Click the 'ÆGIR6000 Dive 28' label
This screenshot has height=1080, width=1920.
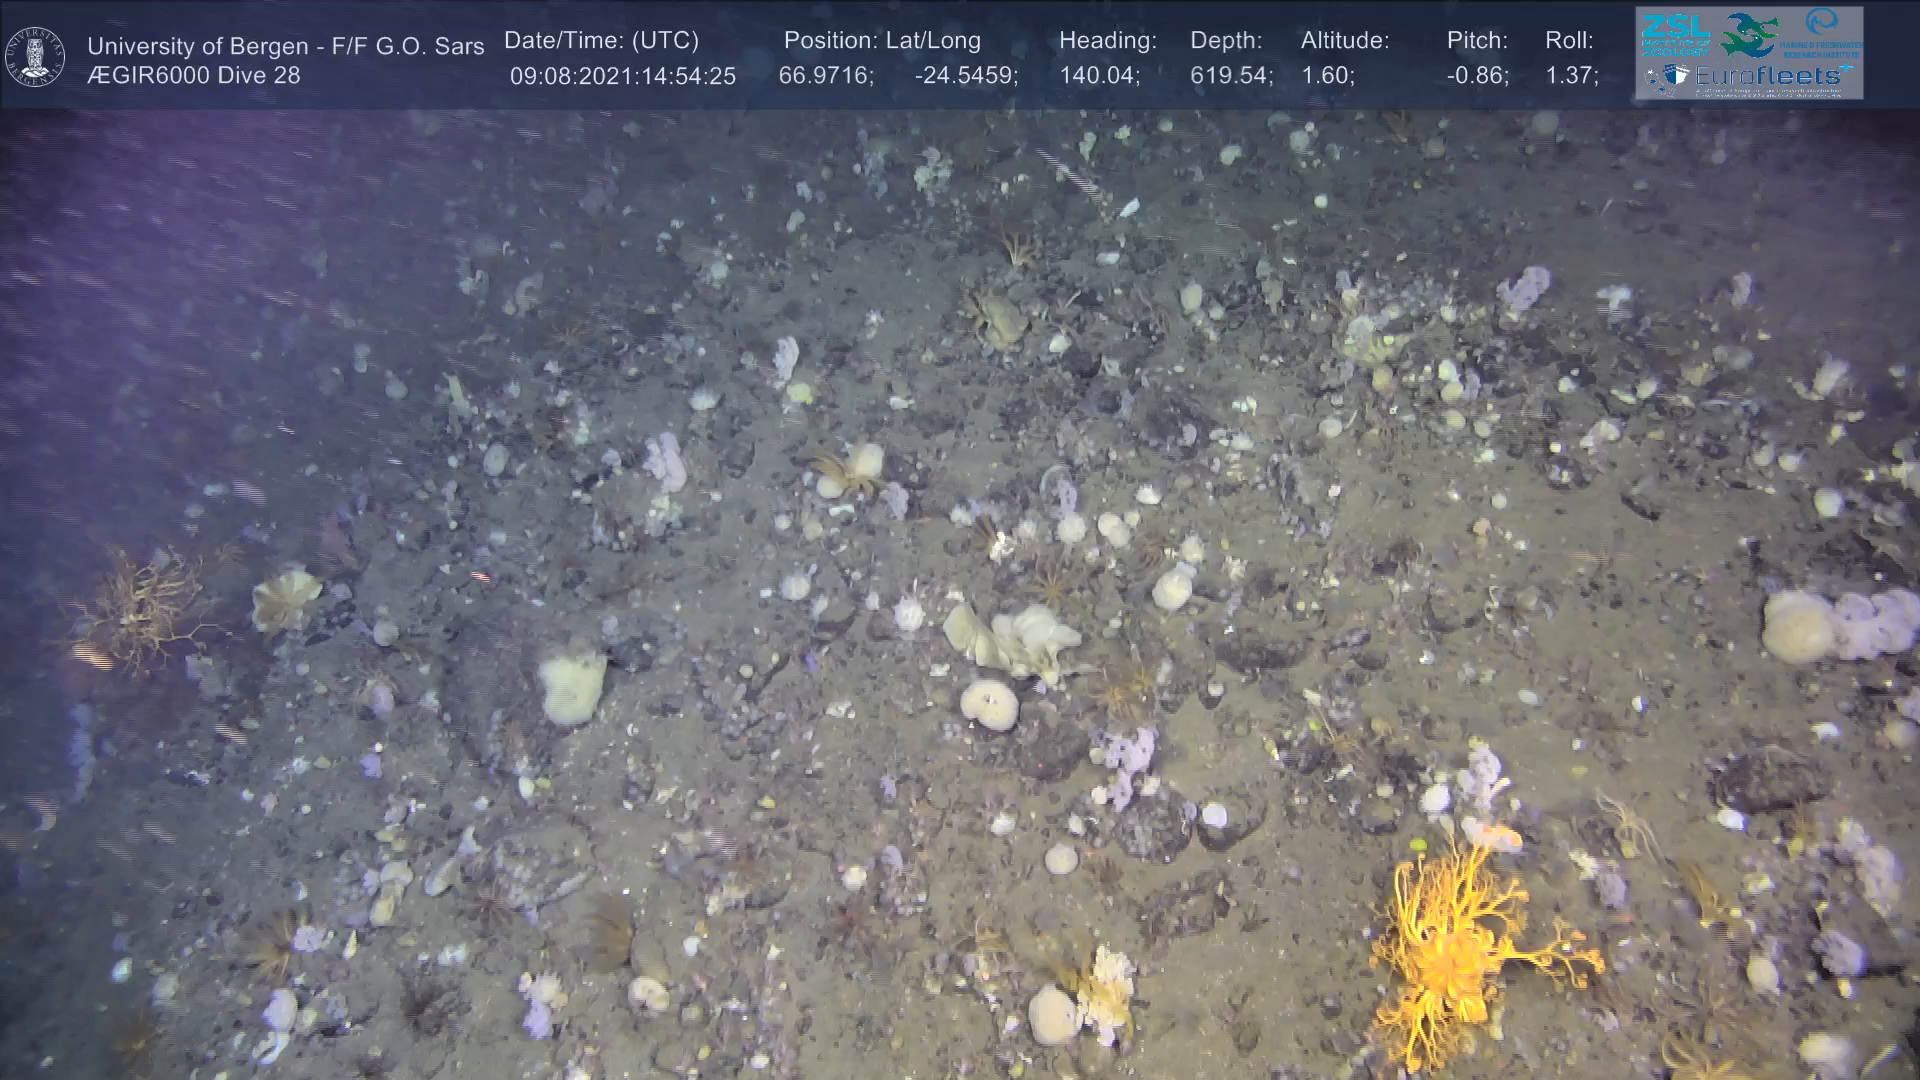point(193,76)
